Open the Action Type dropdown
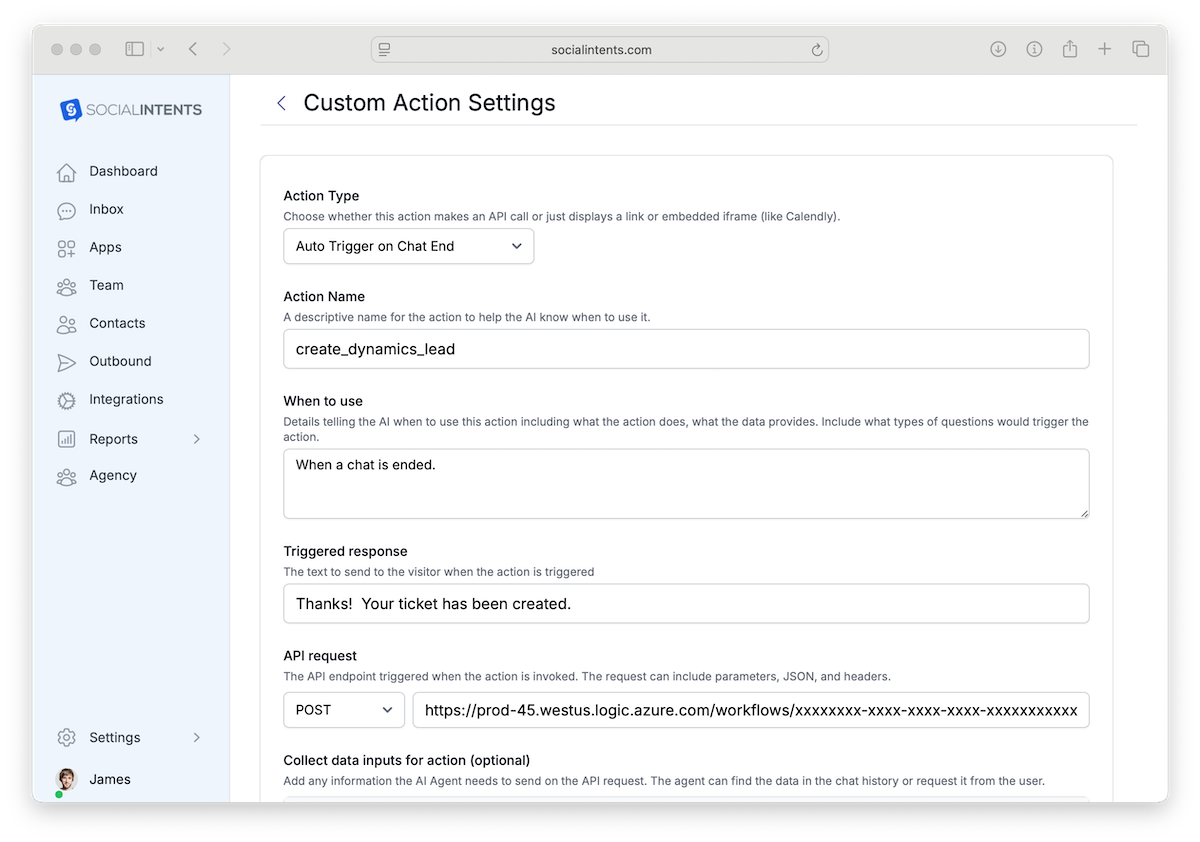 tap(408, 245)
